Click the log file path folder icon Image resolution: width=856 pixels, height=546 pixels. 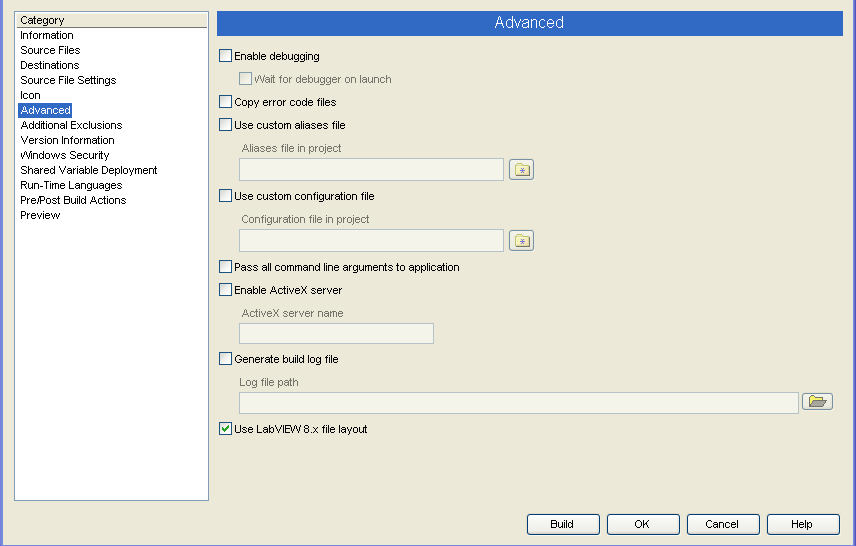point(817,402)
